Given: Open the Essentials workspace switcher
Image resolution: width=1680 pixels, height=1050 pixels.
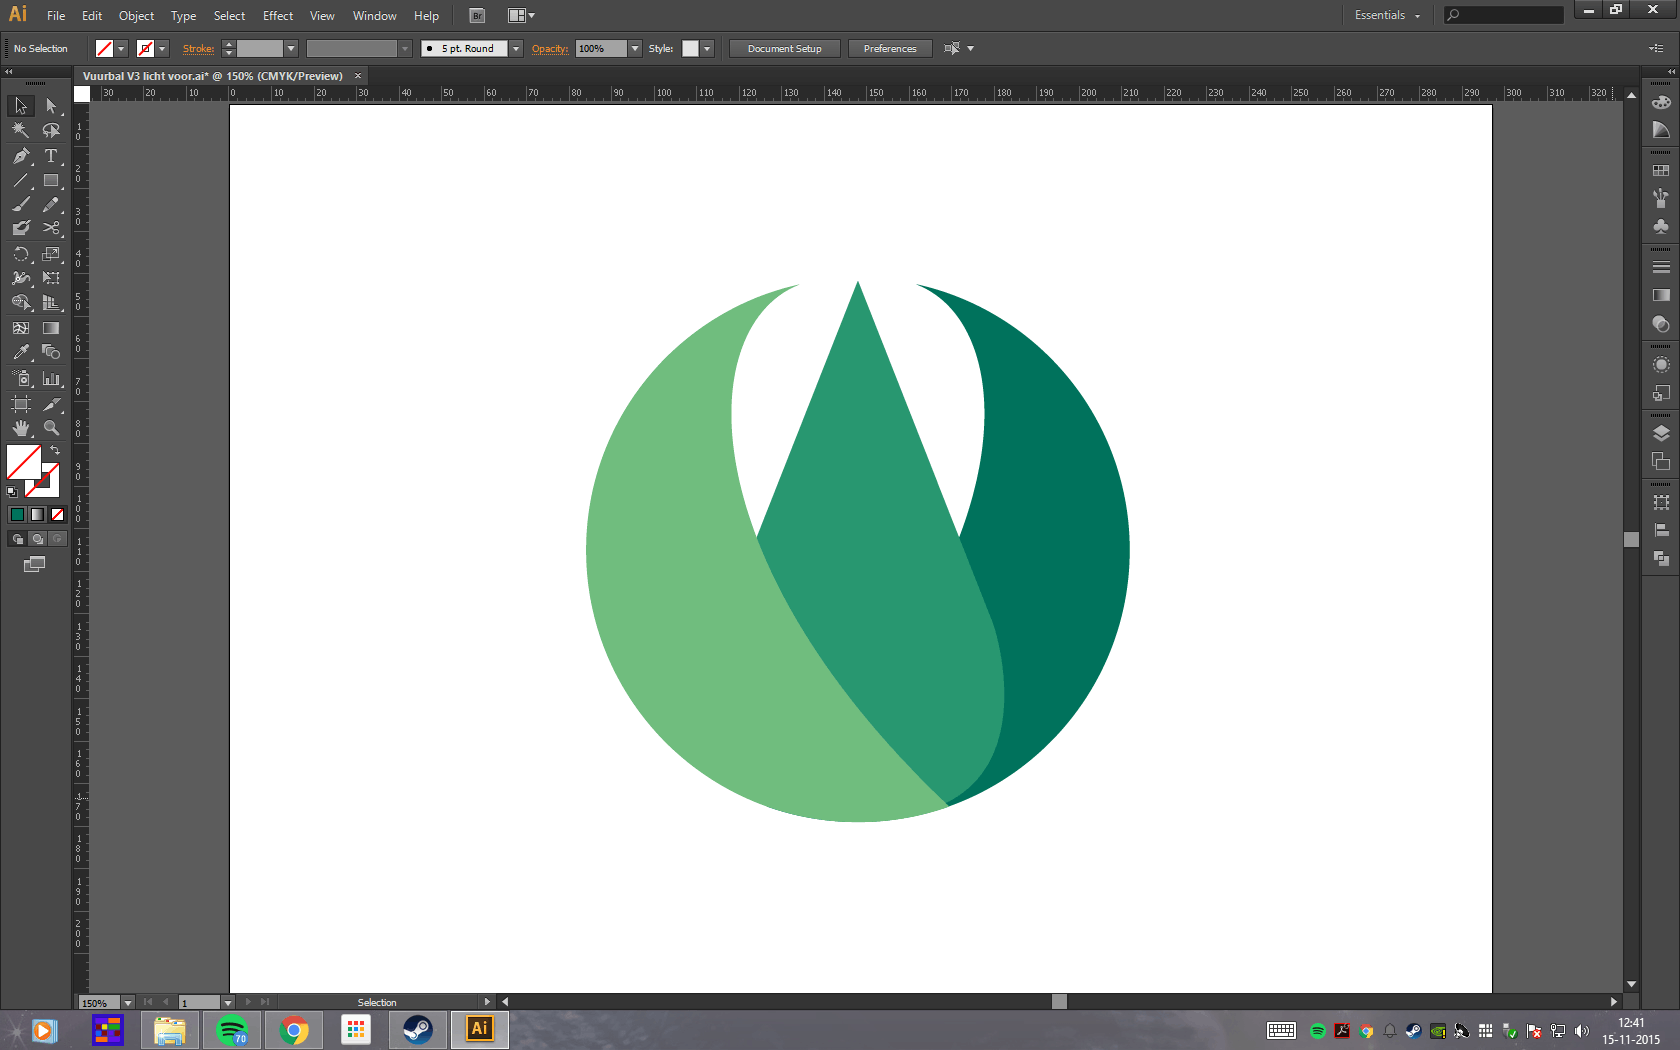Looking at the screenshot, I should coord(1387,15).
